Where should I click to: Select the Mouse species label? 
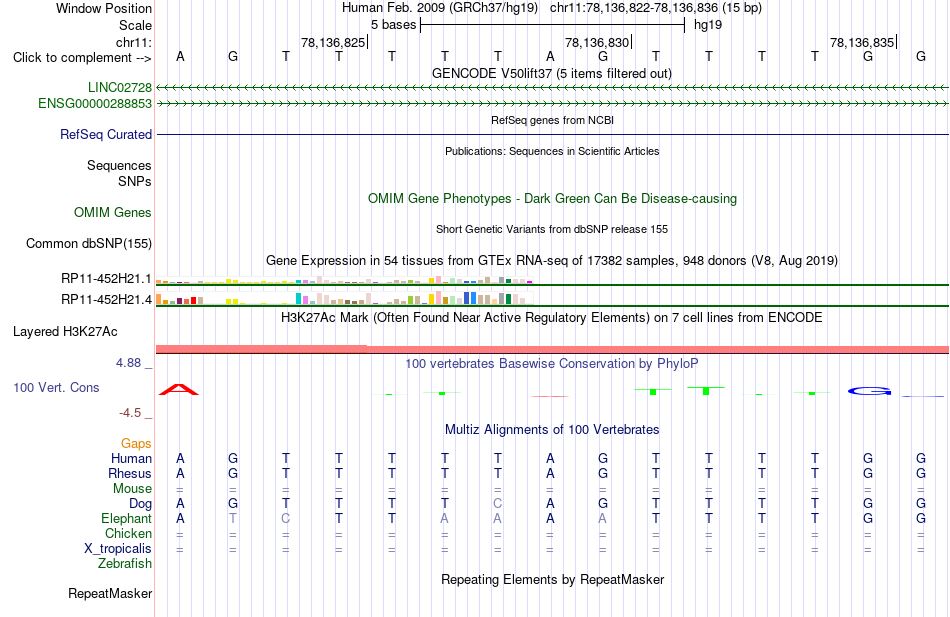133,489
